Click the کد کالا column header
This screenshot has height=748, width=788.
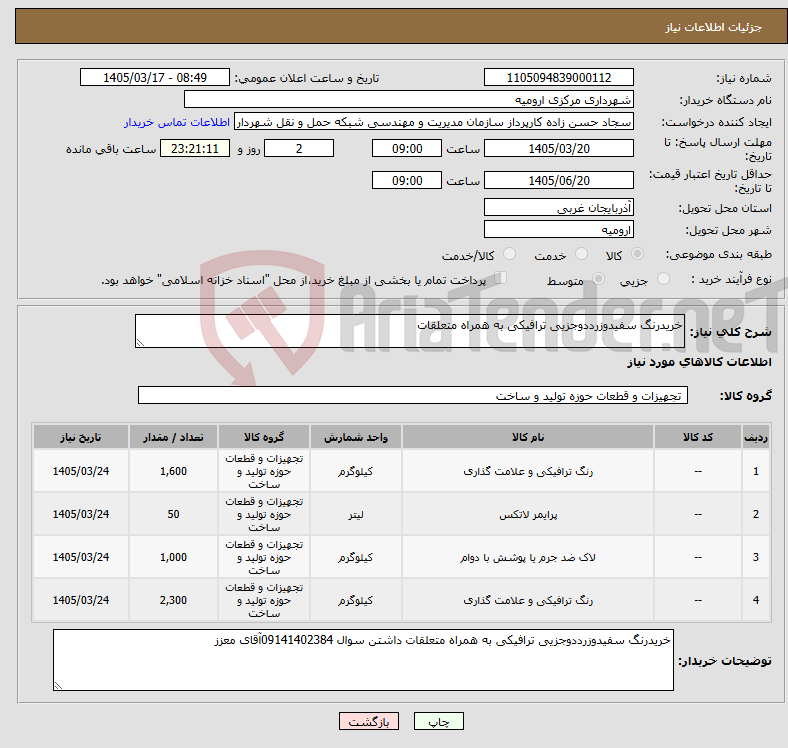pos(698,437)
